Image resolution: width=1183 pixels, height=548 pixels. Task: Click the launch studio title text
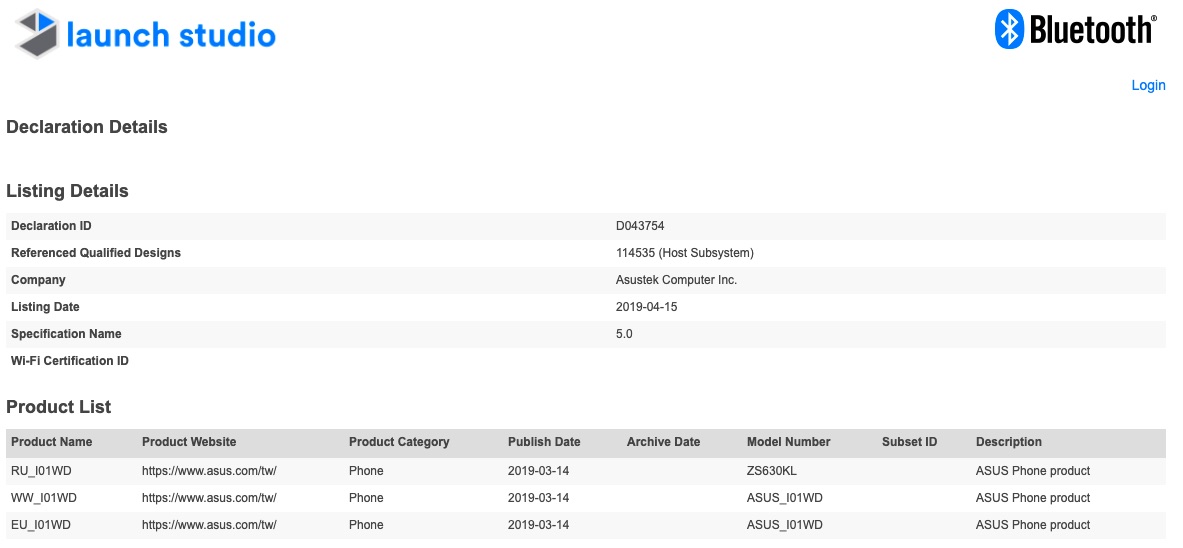click(x=171, y=35)
